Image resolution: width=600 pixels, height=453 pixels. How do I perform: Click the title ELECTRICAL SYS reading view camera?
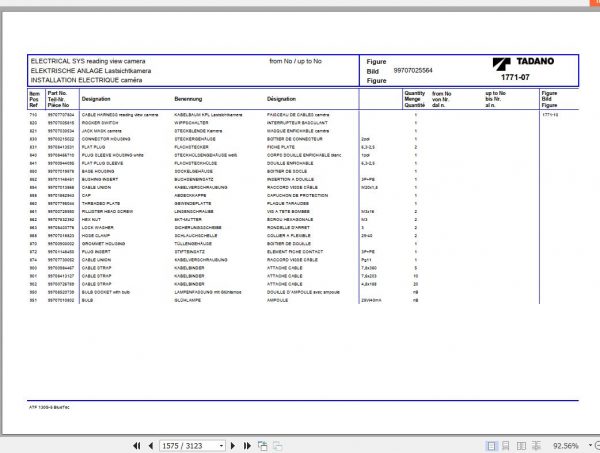click(x=88, y=61)
